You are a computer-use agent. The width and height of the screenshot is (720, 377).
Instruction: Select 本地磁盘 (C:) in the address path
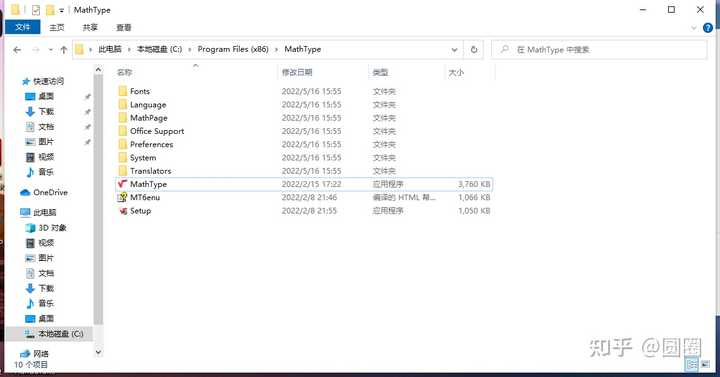point(159,49)
